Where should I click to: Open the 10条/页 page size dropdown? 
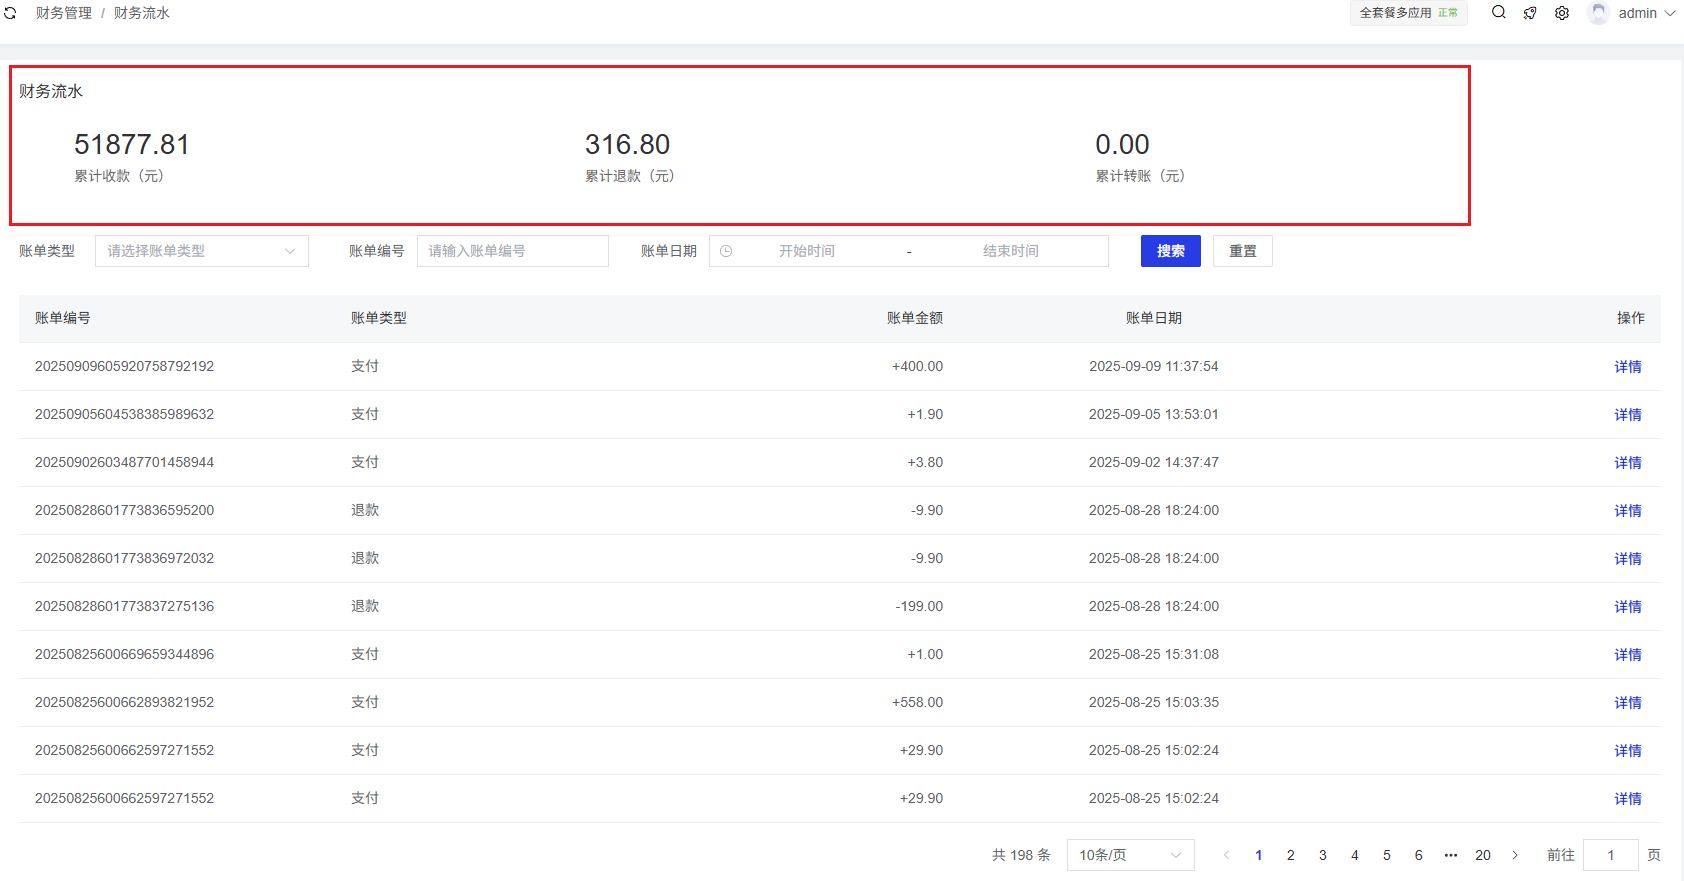click(1130, 855)
